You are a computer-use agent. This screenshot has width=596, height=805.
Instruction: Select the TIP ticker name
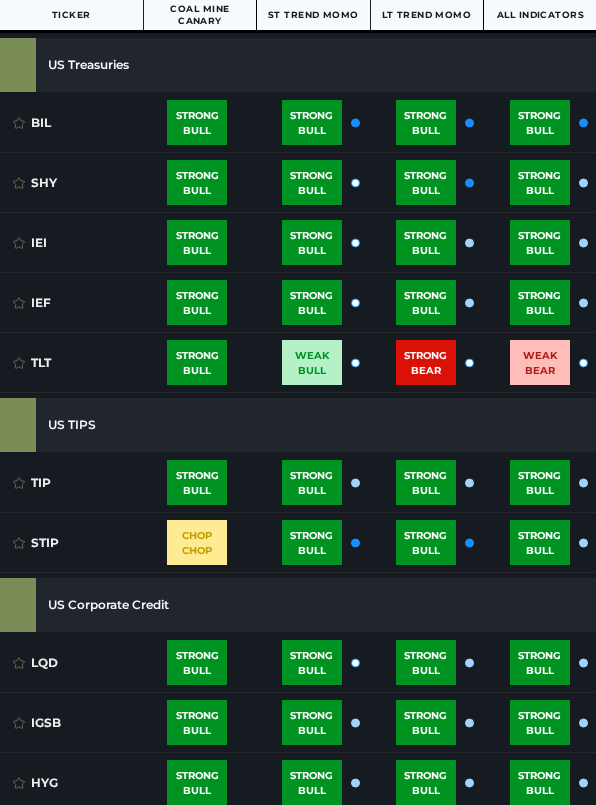tap(41, 484)
